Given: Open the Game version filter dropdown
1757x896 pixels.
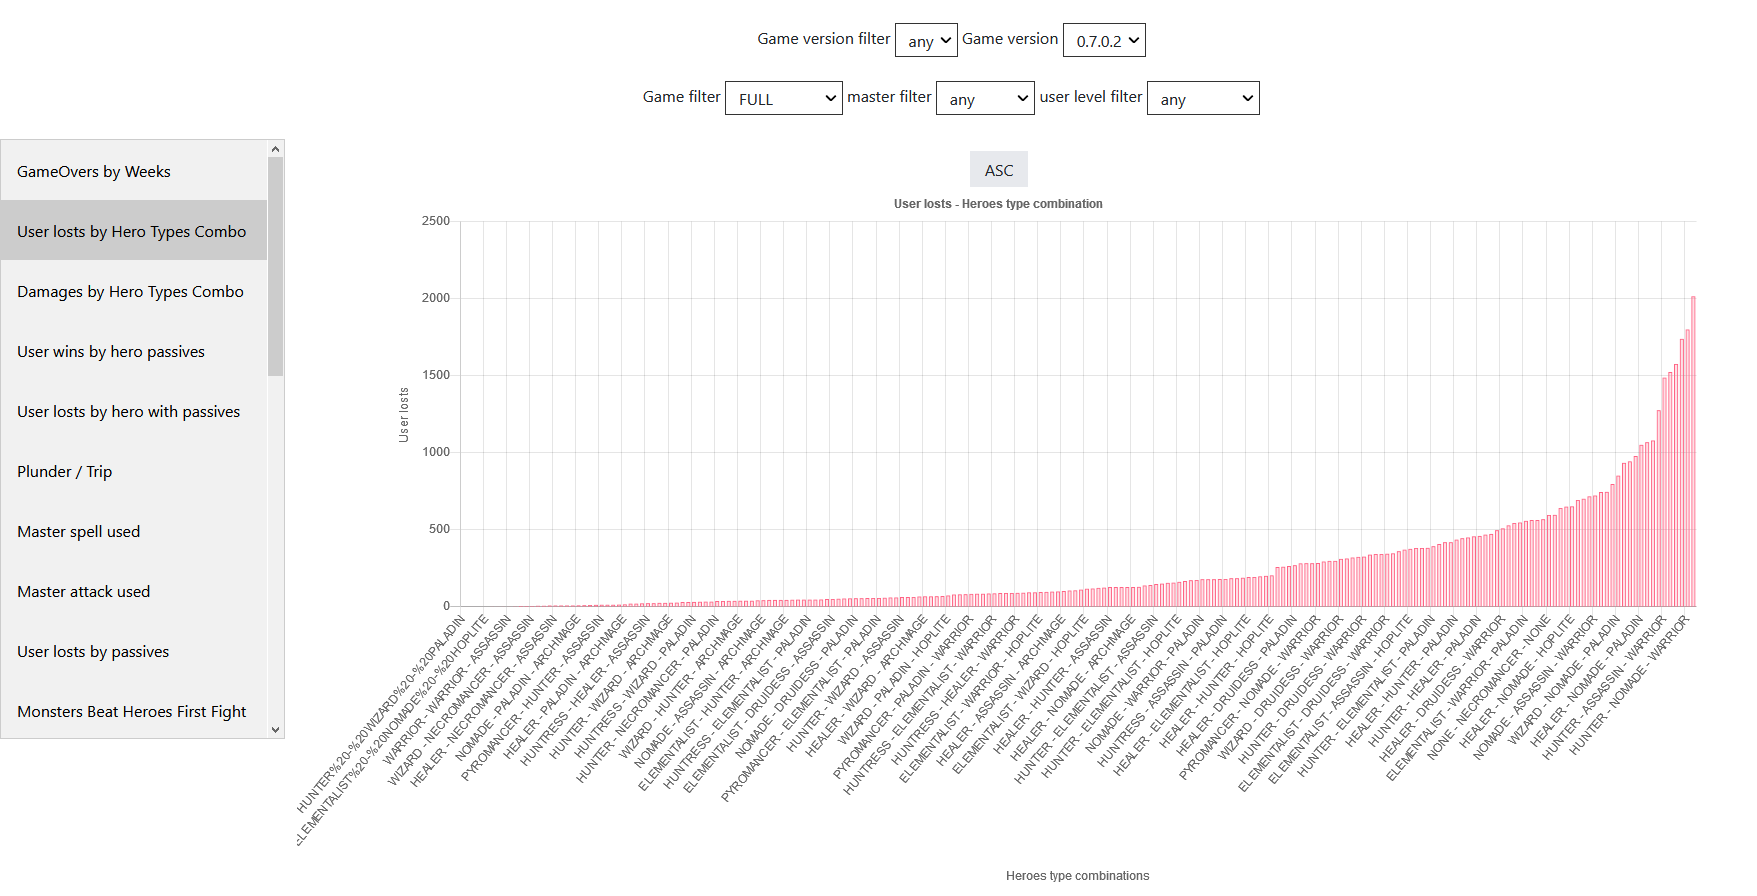Looking at the screenshot, I should (925, 41).
